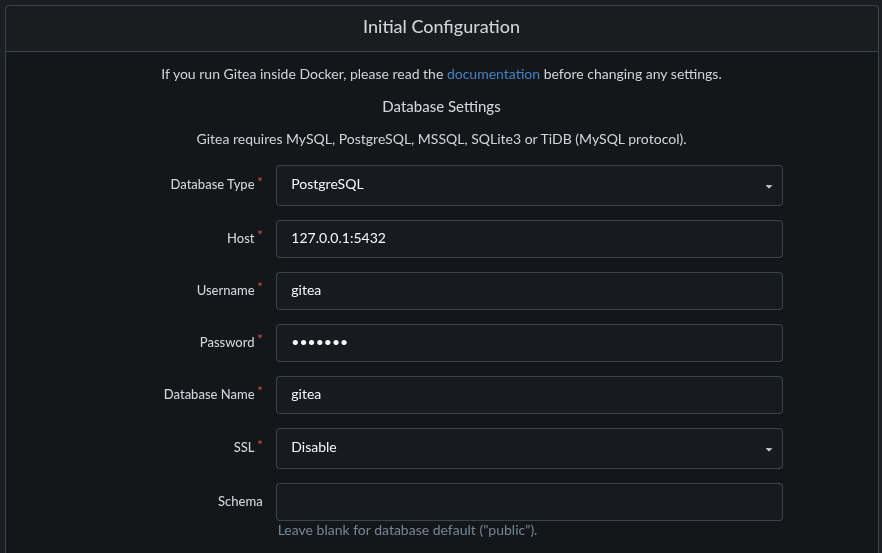Open the documentation link

click(x=493, y=74)
